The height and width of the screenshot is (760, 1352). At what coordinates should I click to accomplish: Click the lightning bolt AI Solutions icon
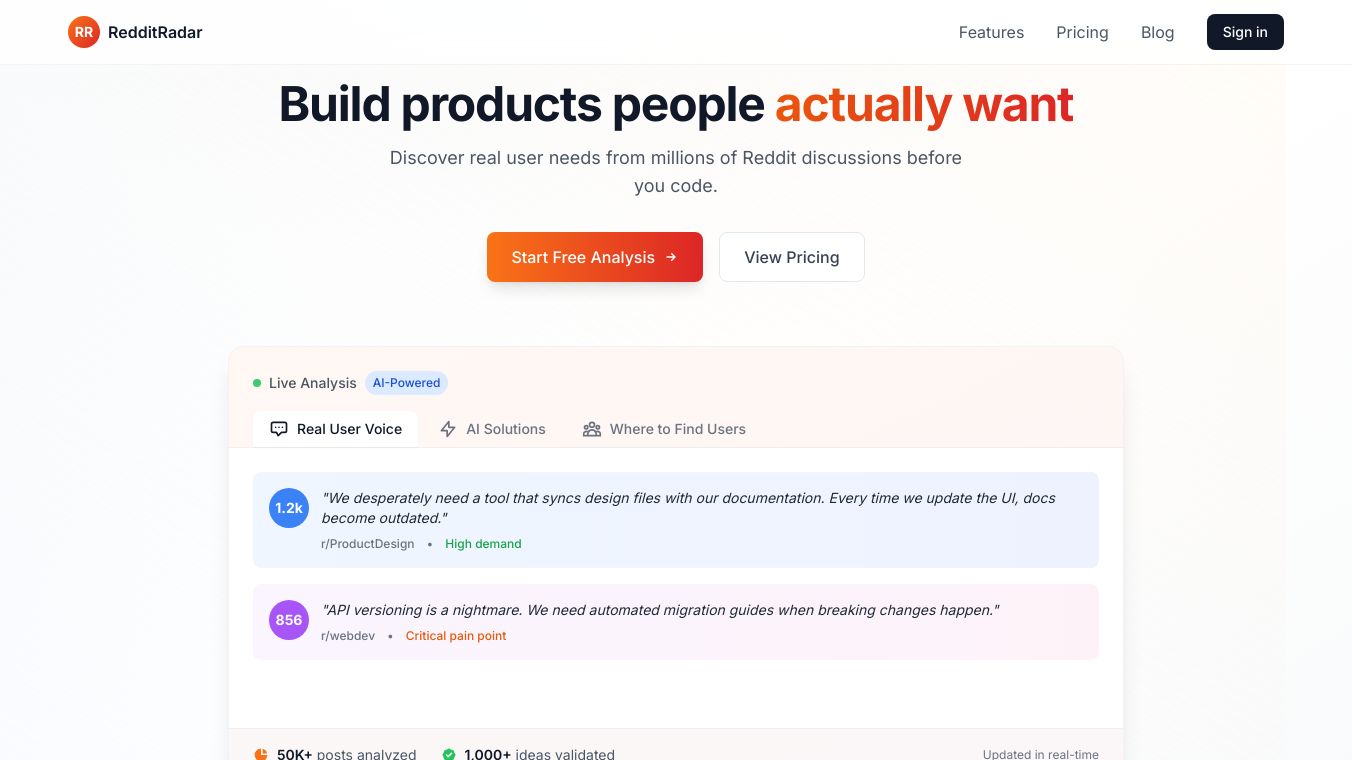pyautogui.click(x=448, y=429)
